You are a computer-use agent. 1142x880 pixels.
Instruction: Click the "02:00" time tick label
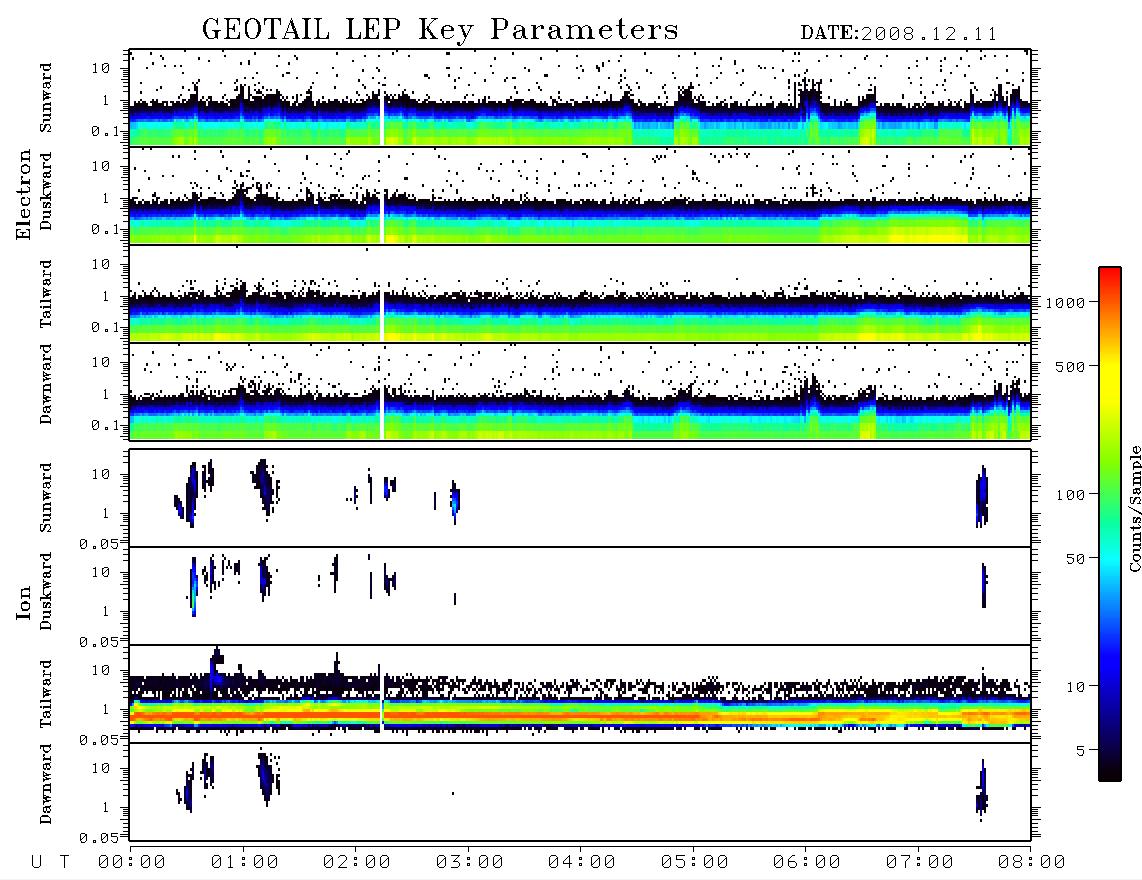pos(357,862)
